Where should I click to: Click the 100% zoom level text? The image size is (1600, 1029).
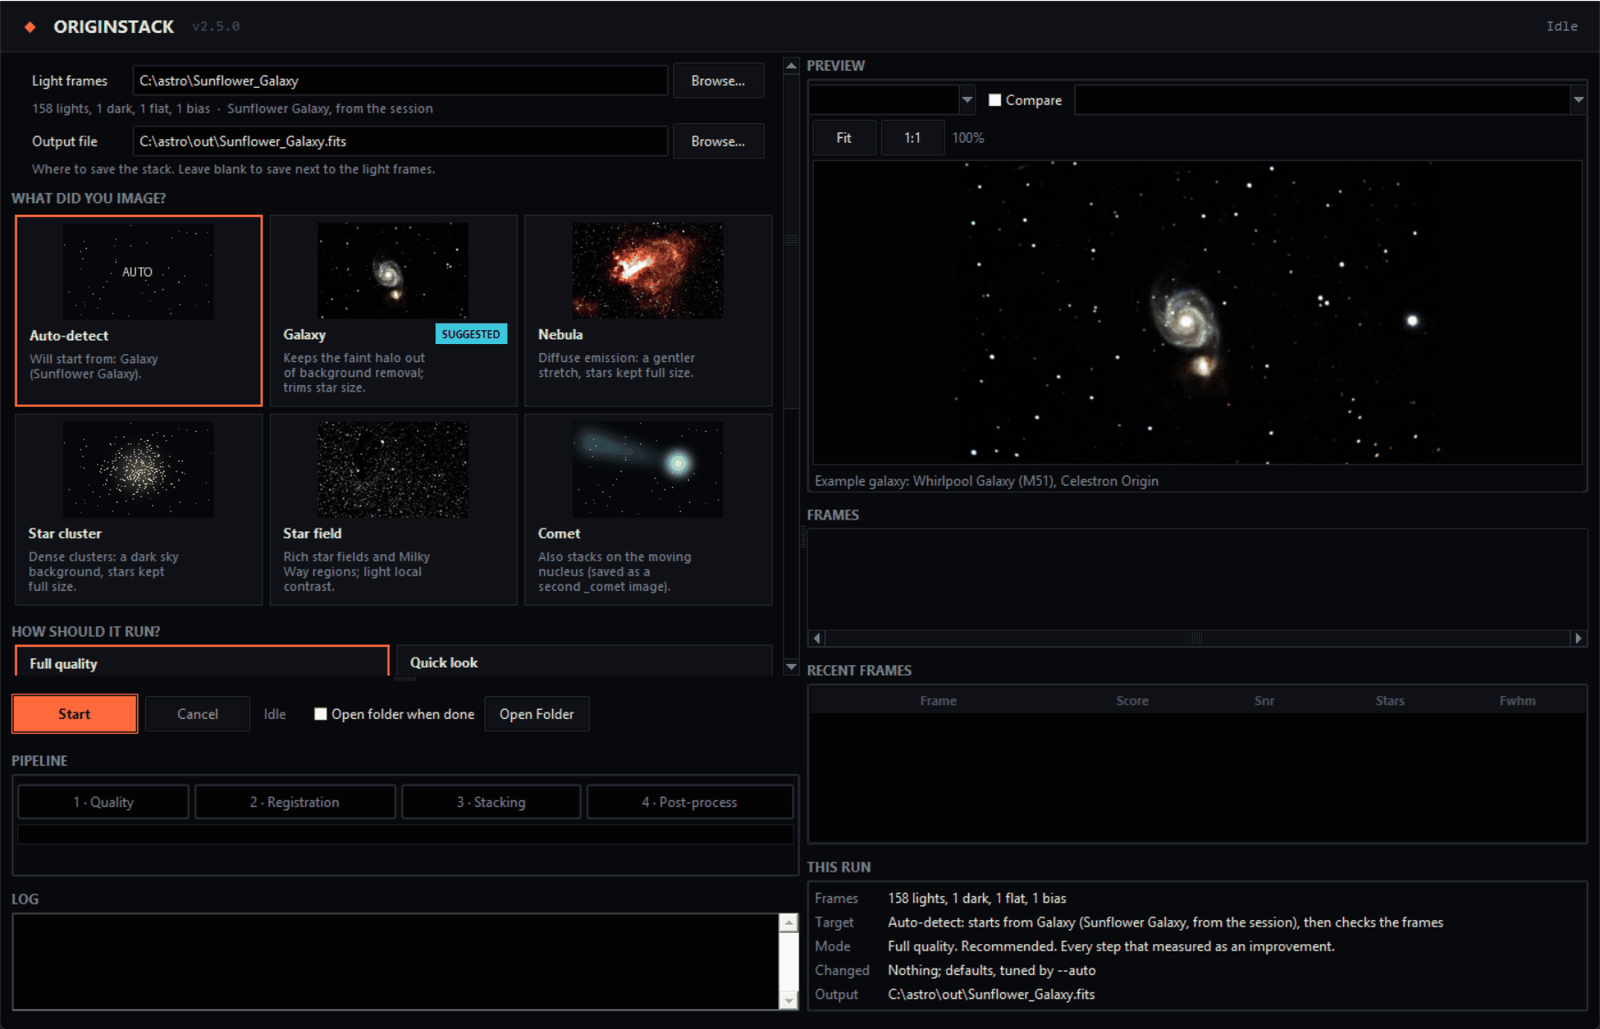pyautogui.click(x=968, y=138)
